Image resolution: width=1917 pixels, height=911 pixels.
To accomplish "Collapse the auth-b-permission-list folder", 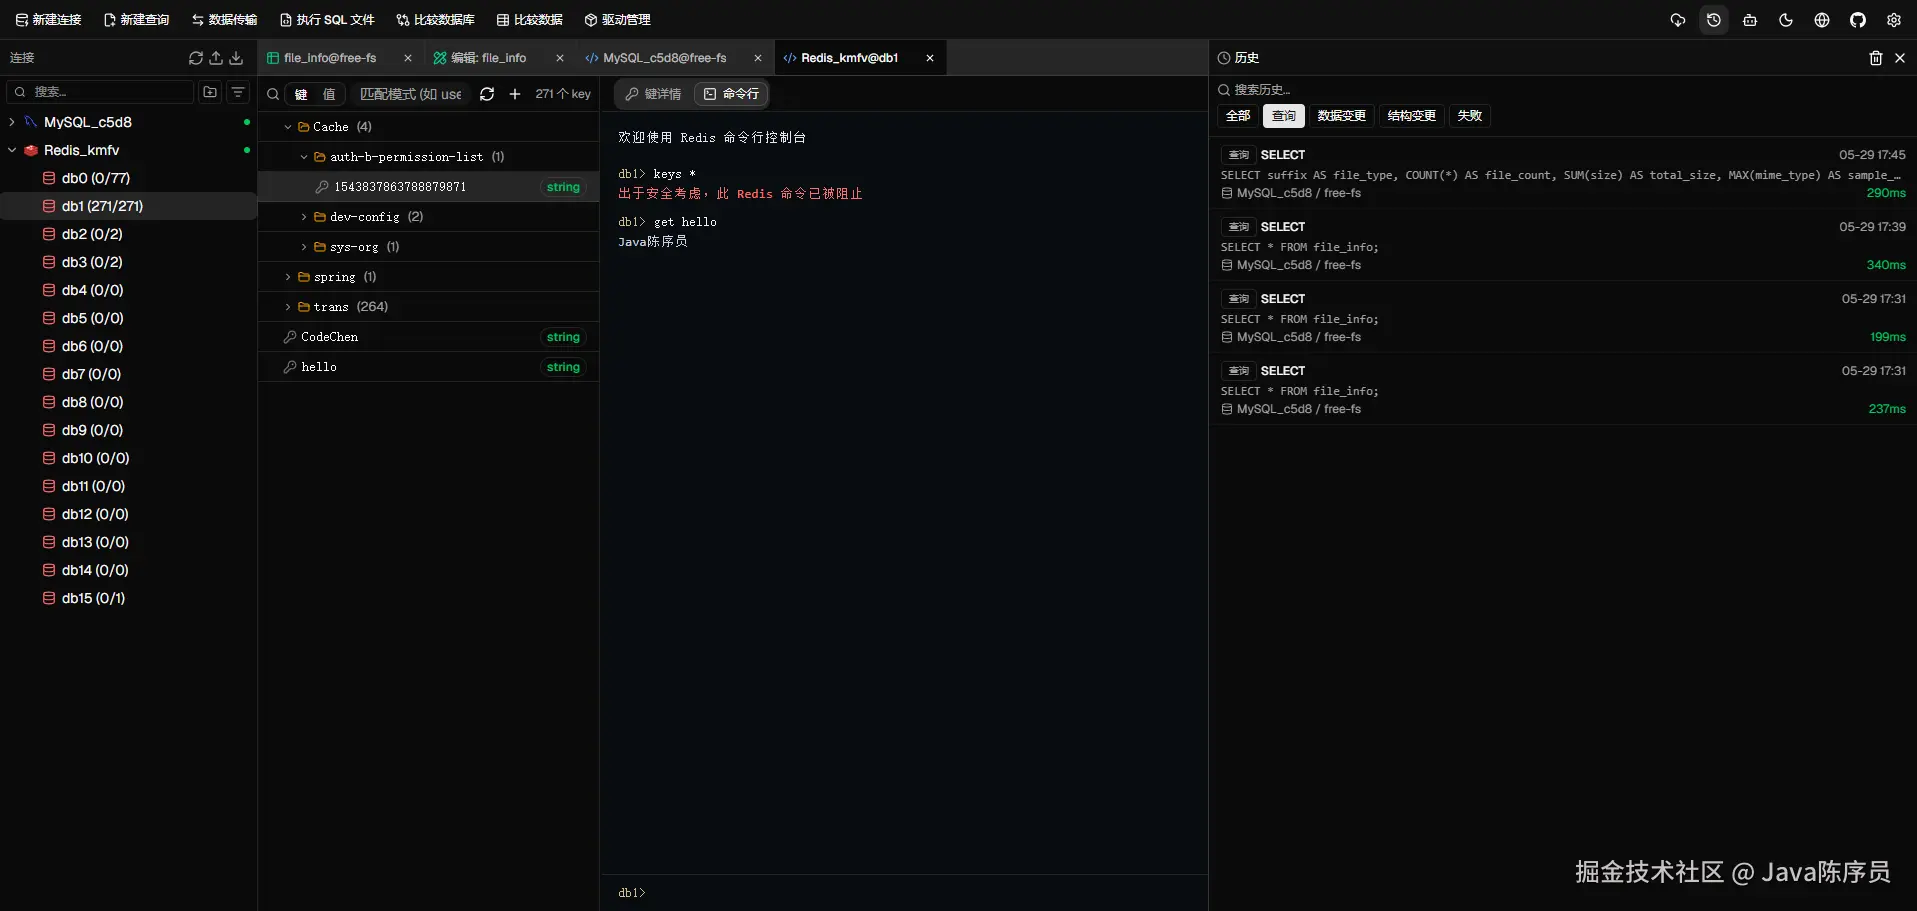I will (x=304, y=157).
